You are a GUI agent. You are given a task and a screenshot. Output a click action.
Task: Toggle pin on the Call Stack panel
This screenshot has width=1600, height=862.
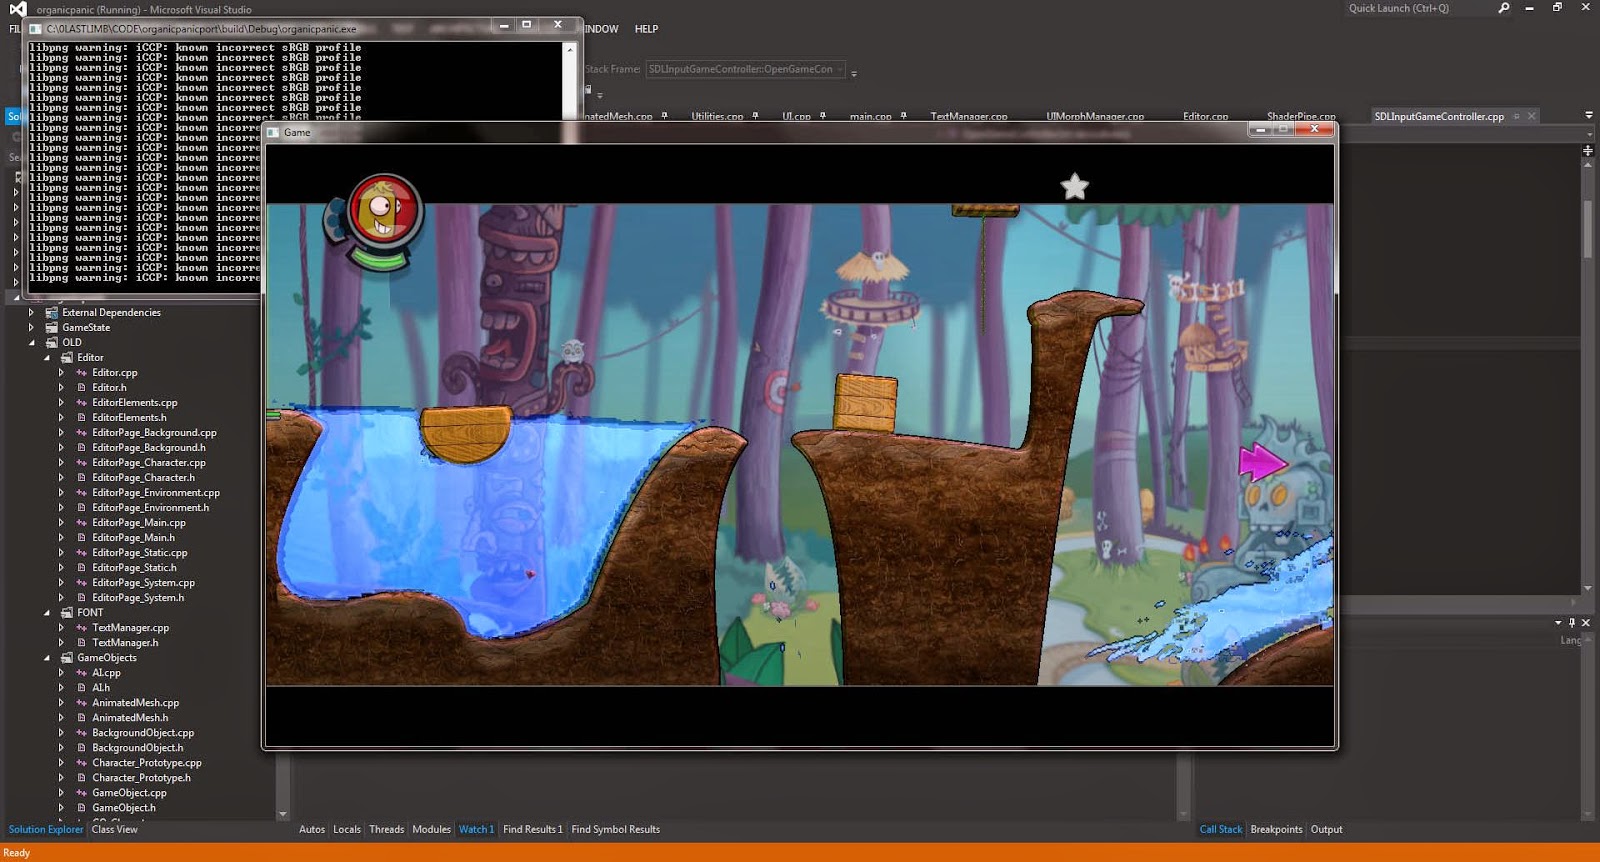(x=1572, y=622)
